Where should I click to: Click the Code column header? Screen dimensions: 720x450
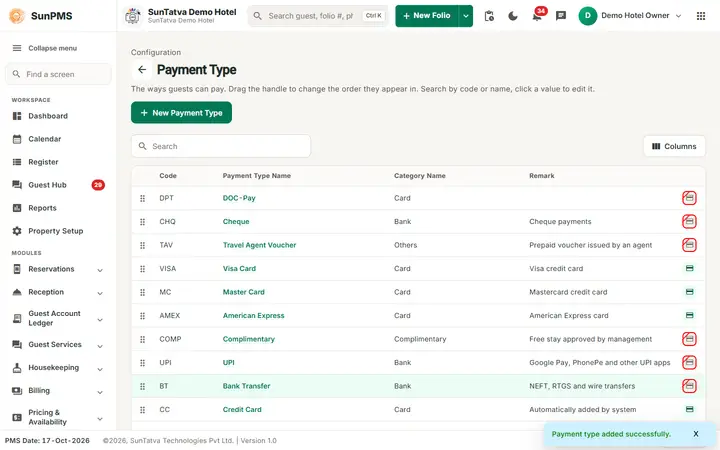pos(168,176)
